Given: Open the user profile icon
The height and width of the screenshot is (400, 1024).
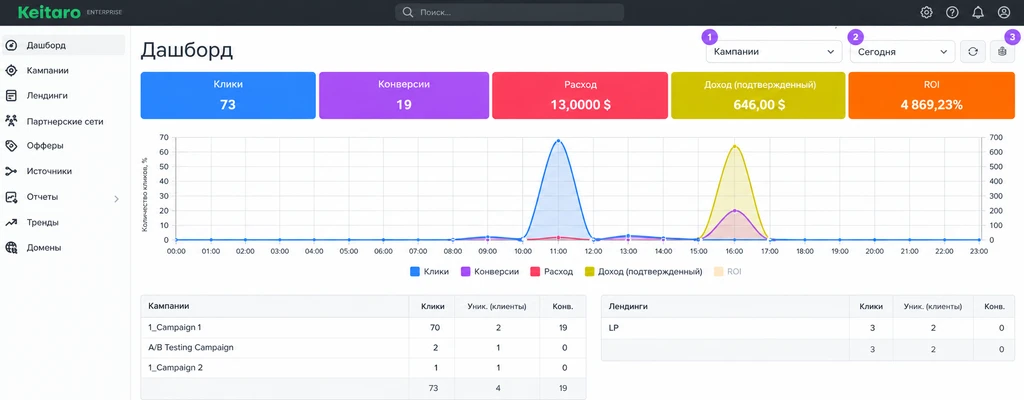Looking at the screenshot, I should pos(1004,12).
